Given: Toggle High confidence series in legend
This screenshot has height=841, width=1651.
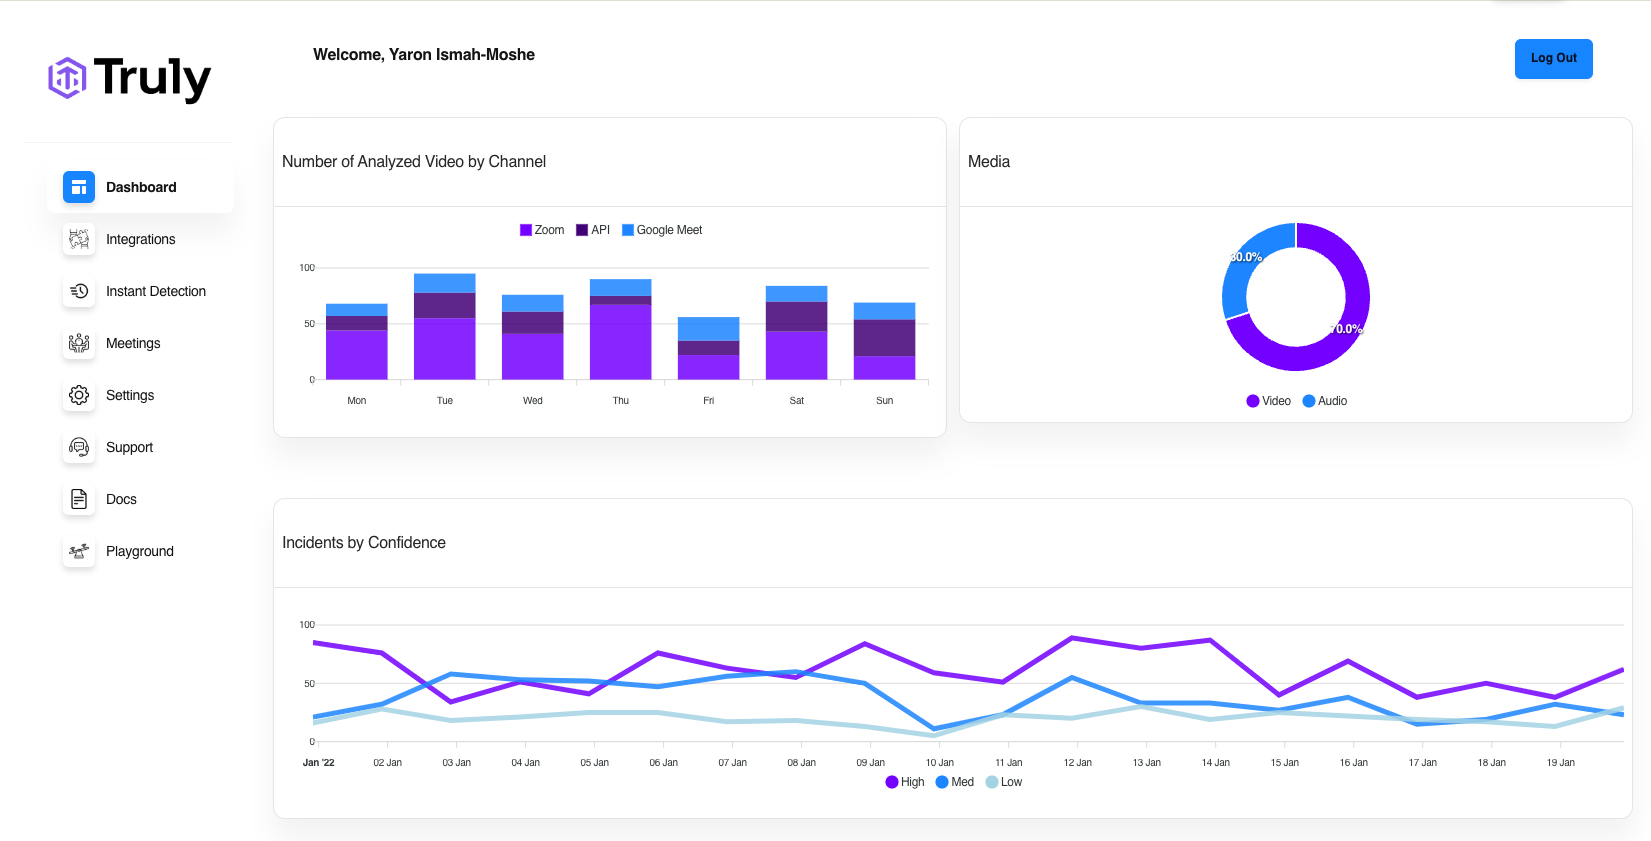Looking at the screenshot, I should click(905, 782).
